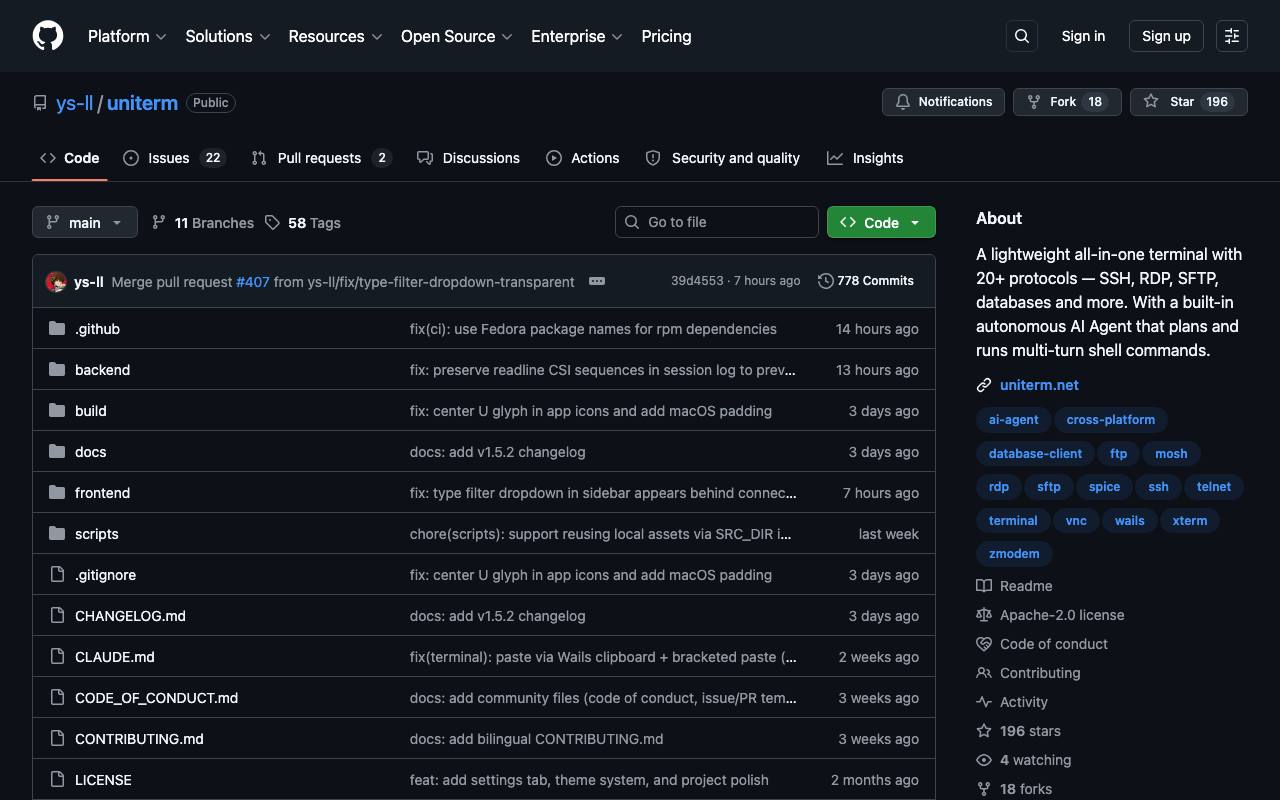The image size is (1280, 800).
Task: Star the uniterm repository
Action: click(1188, 102)
